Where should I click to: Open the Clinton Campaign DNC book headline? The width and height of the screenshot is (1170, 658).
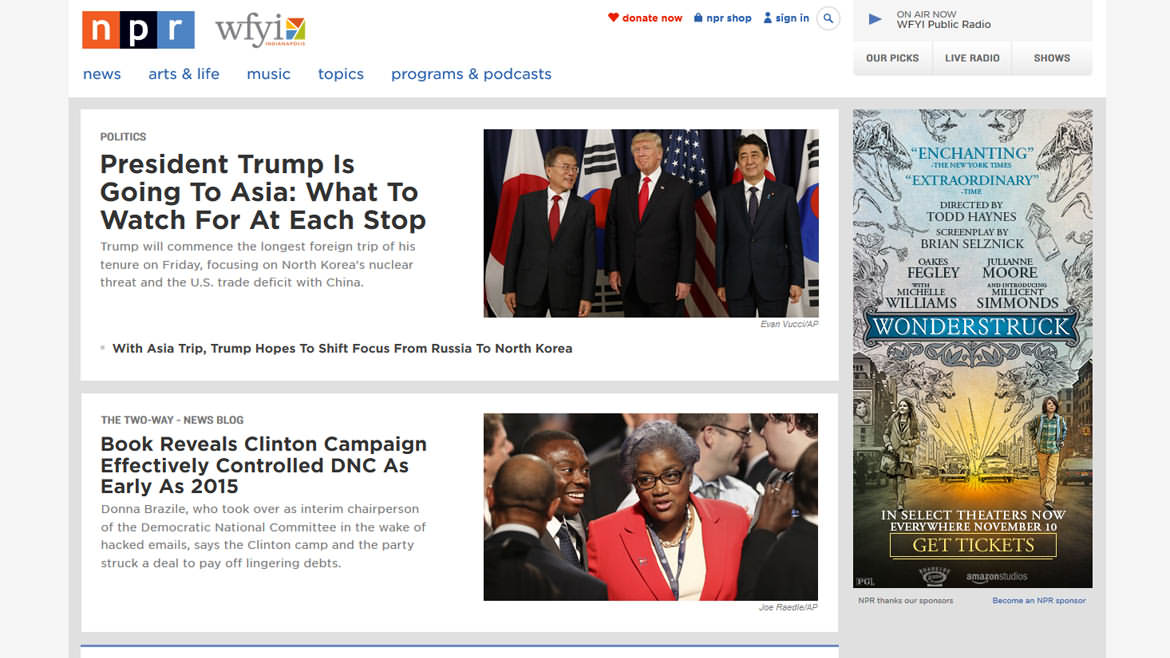click(x=263, y=465)
